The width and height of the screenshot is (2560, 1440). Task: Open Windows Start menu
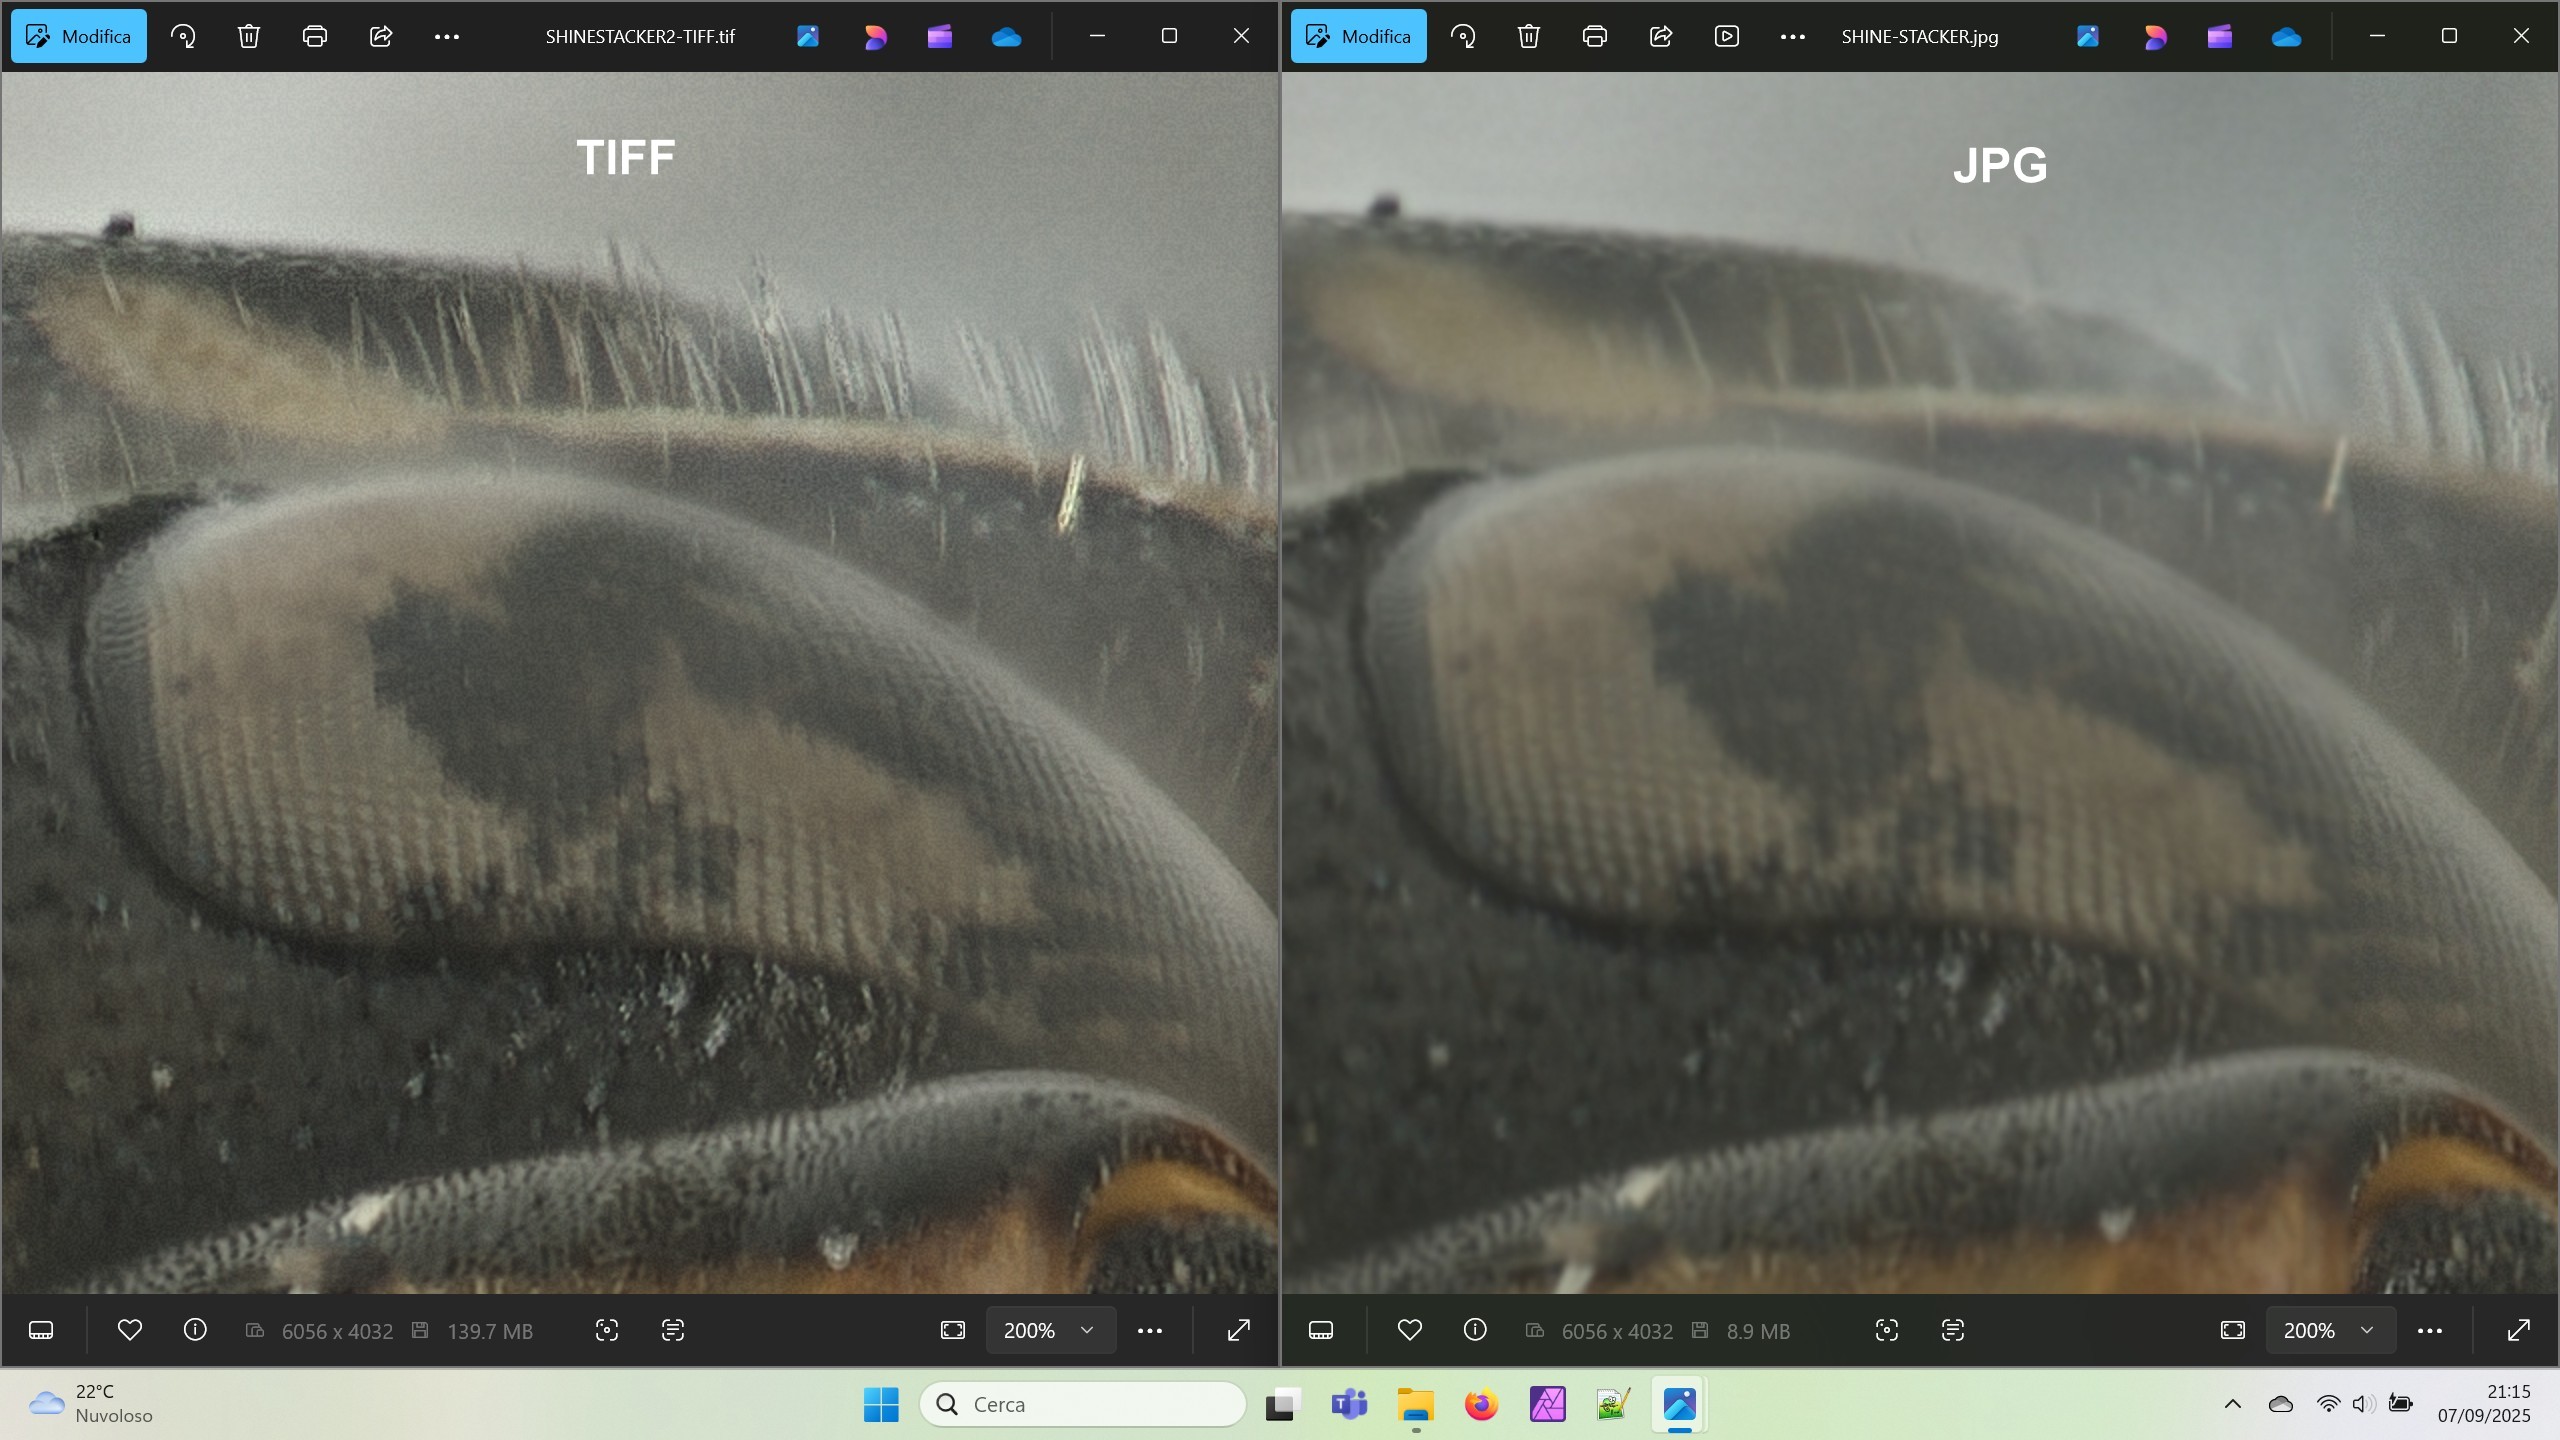tap(881, 1404)
